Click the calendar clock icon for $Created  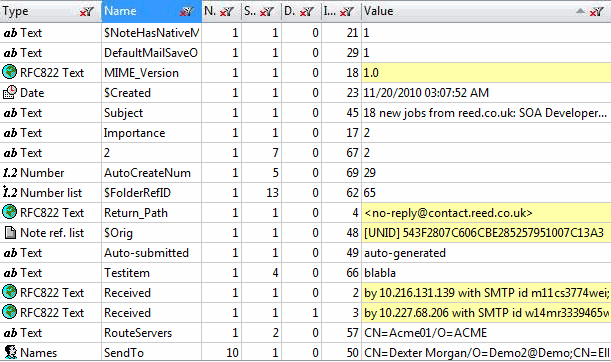[9, 92]
